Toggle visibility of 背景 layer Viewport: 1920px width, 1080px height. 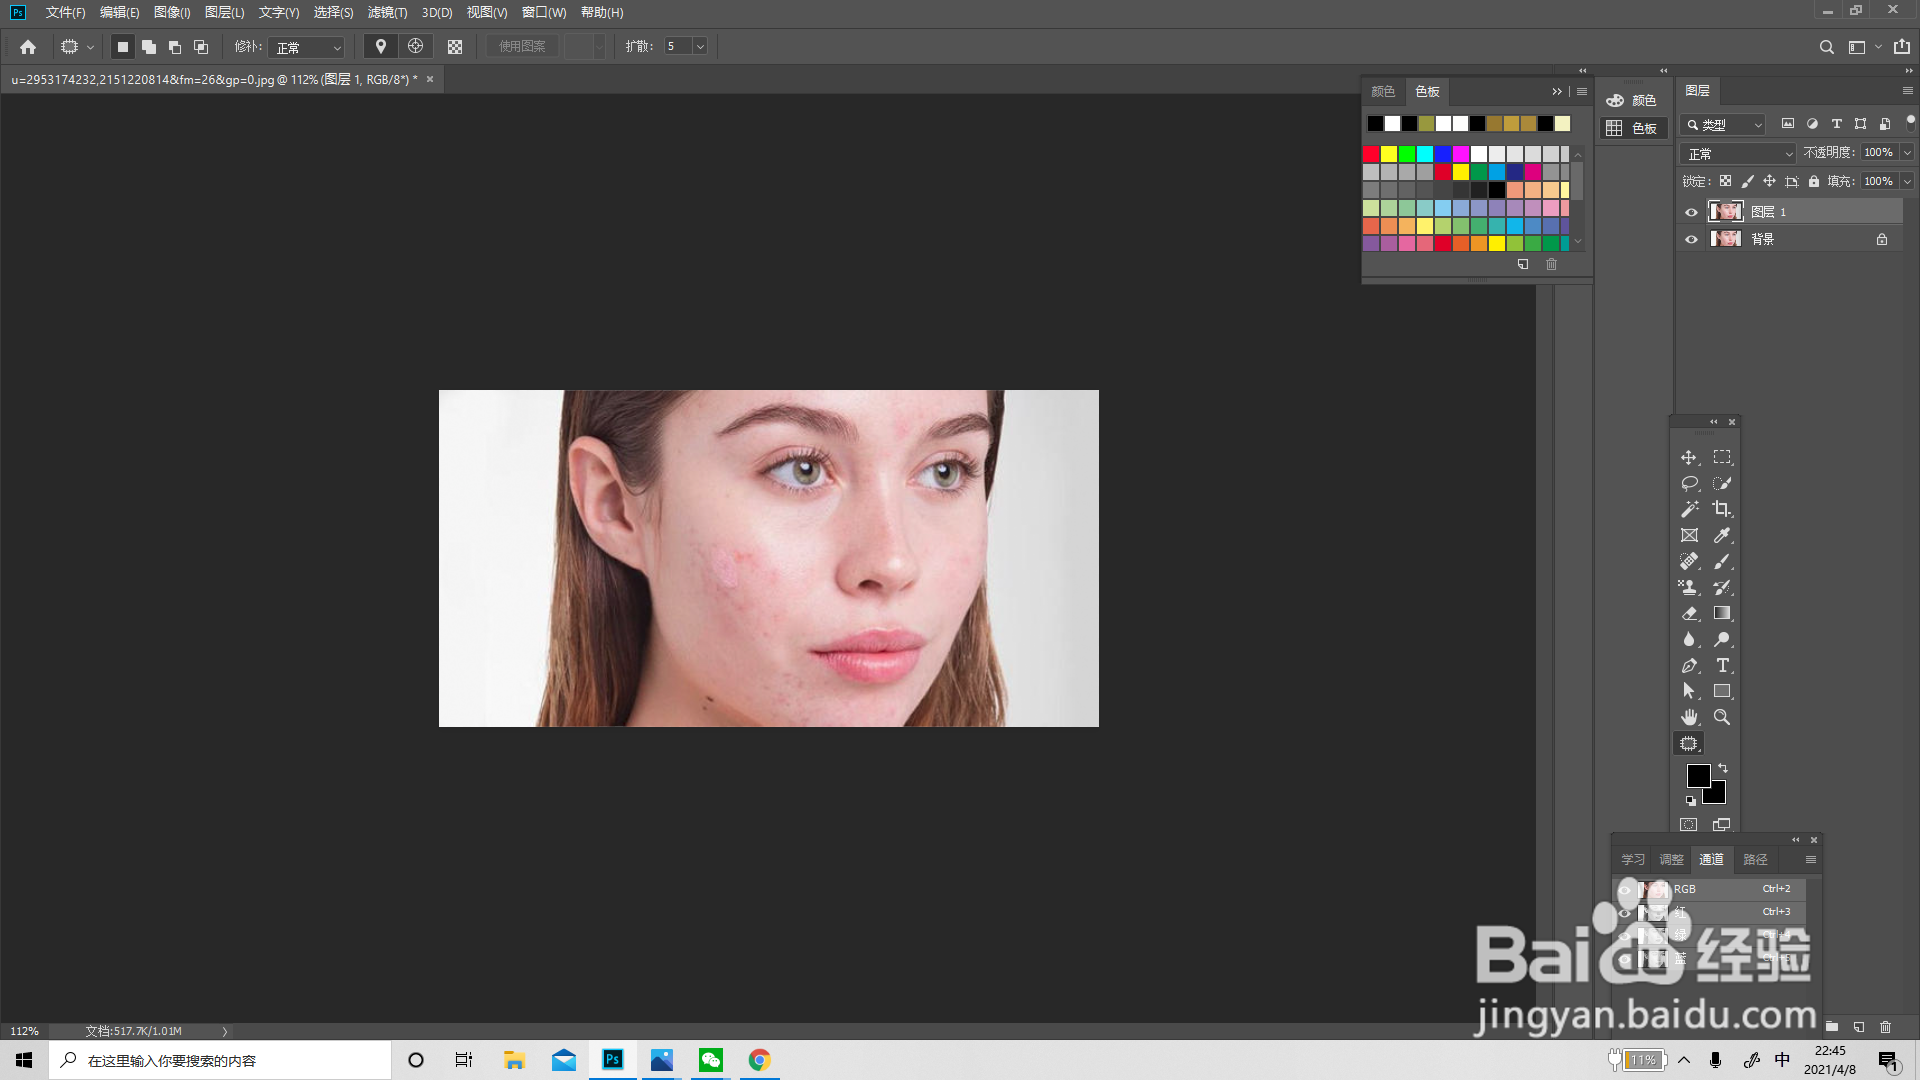tap(1691, 239)
